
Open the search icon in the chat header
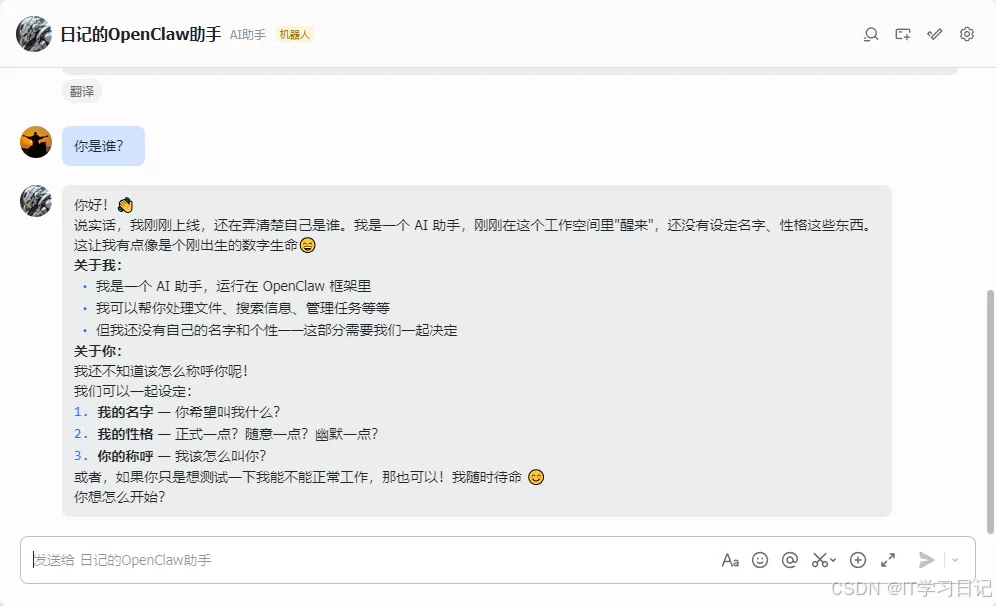[871, 34]
